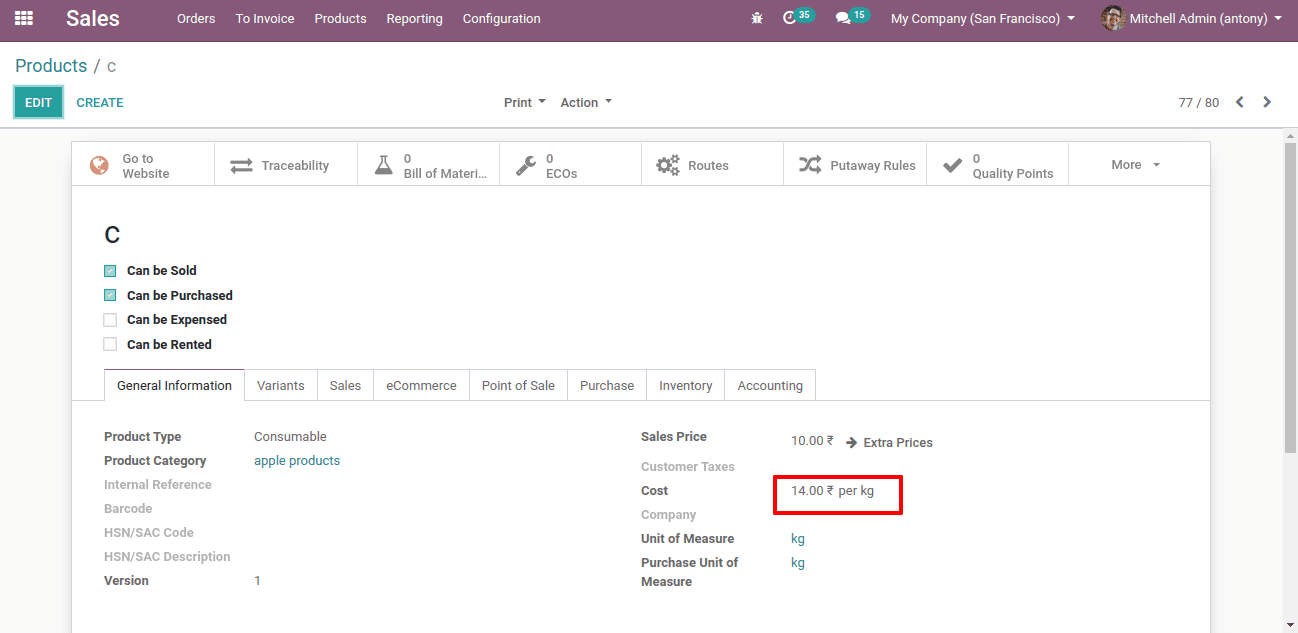Viewport: 1298px width, 633px height.
Task: Click the CREATE button
Action: point(100,102)
